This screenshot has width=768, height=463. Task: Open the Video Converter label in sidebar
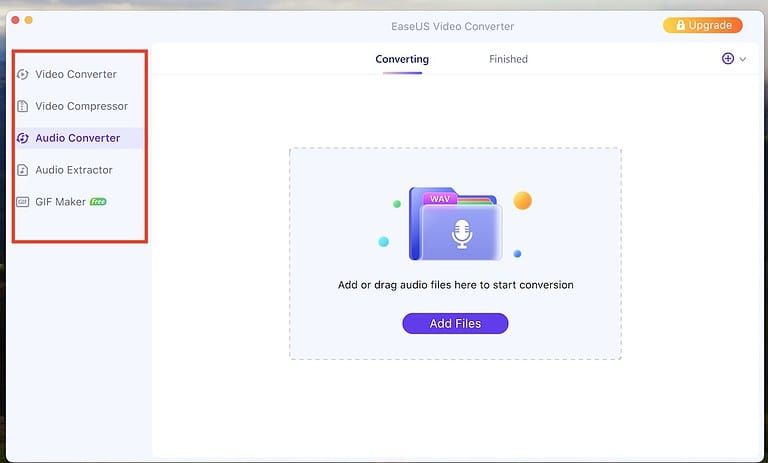[x=76, y=75]
